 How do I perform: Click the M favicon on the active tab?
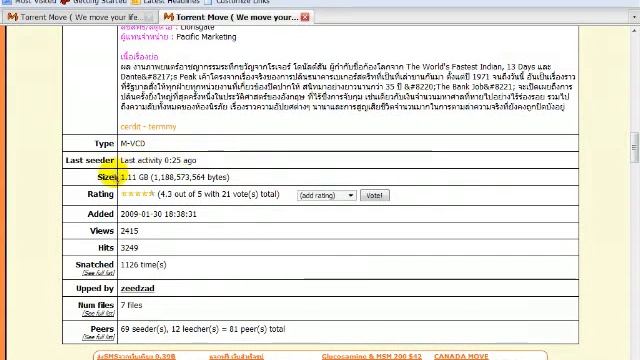tap(169, 17)
